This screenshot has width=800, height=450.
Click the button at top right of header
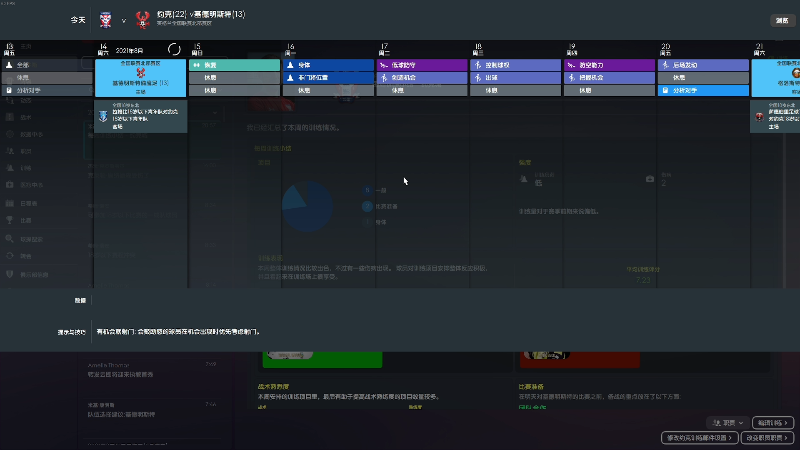[782, 20]
